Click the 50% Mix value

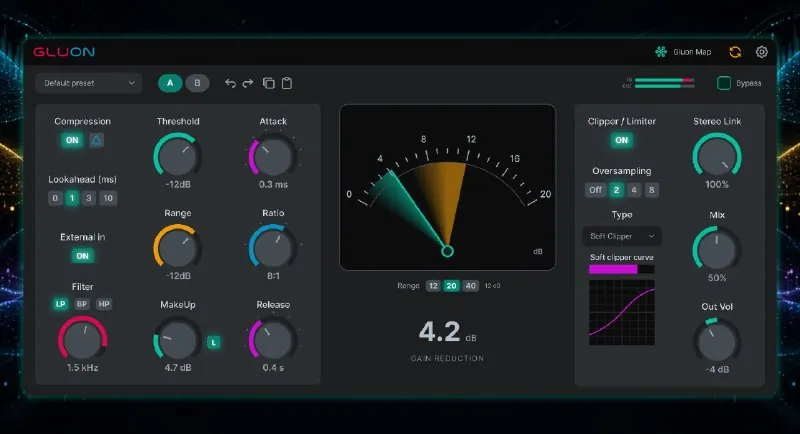tap(717, 278)
